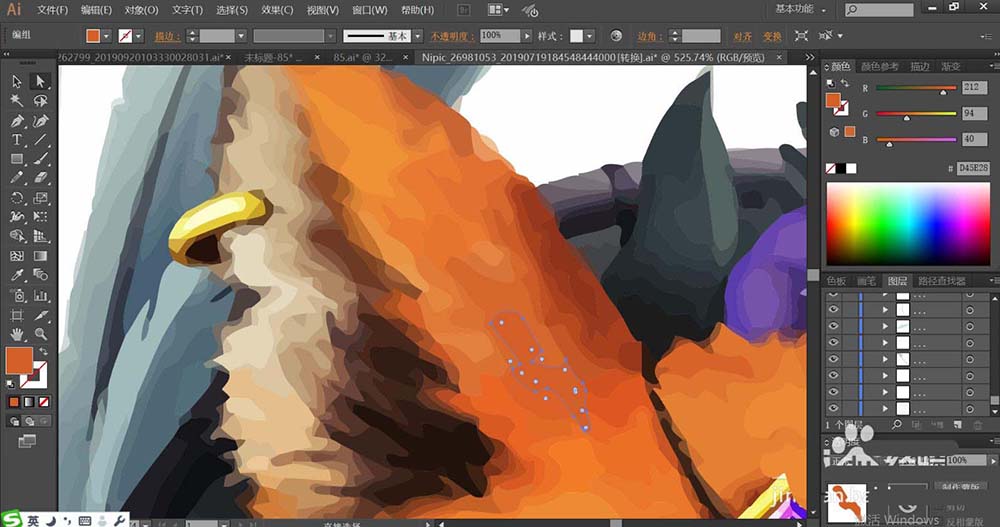1000x527 pixels.
Task: Select the Symbol Sprayer tool
Action: [17, 295]
